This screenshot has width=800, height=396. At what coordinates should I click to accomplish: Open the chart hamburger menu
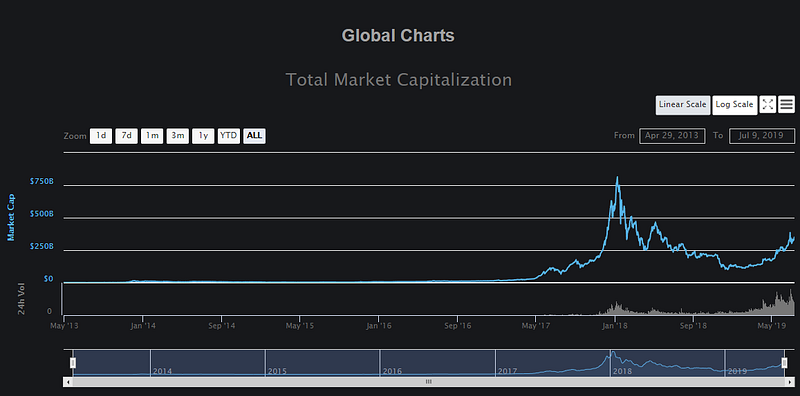point(787,105)
